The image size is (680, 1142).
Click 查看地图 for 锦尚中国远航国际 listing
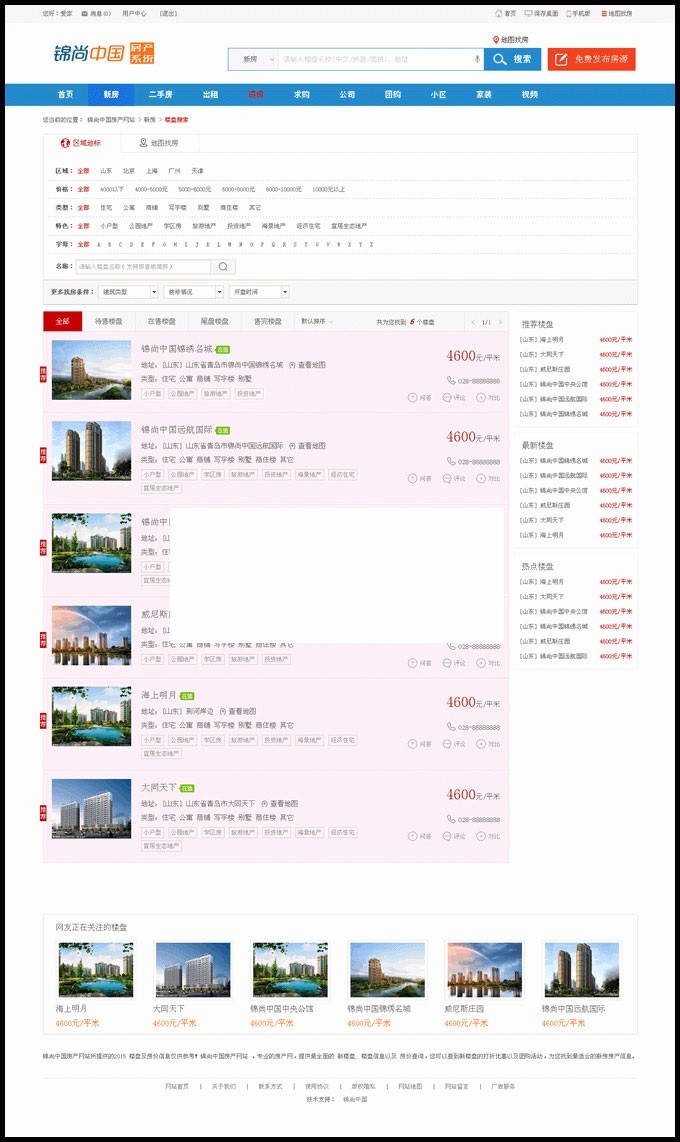(x=308, y=446)
